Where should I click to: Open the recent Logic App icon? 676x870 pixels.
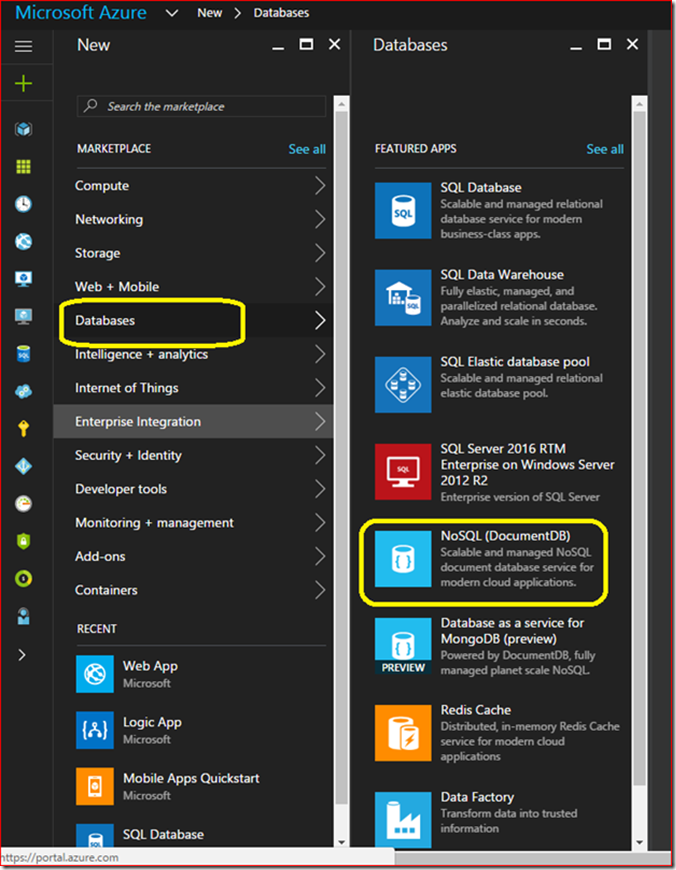95,730
